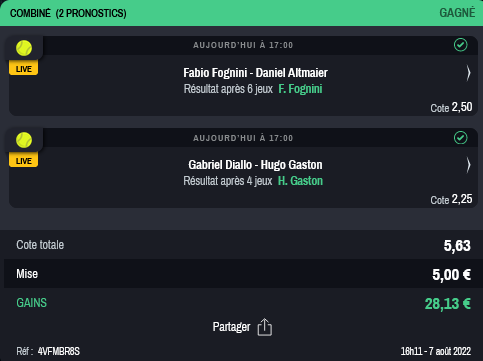
Task: Click the green checkmark on Gaston bet
Action: [x=460, y=138]
